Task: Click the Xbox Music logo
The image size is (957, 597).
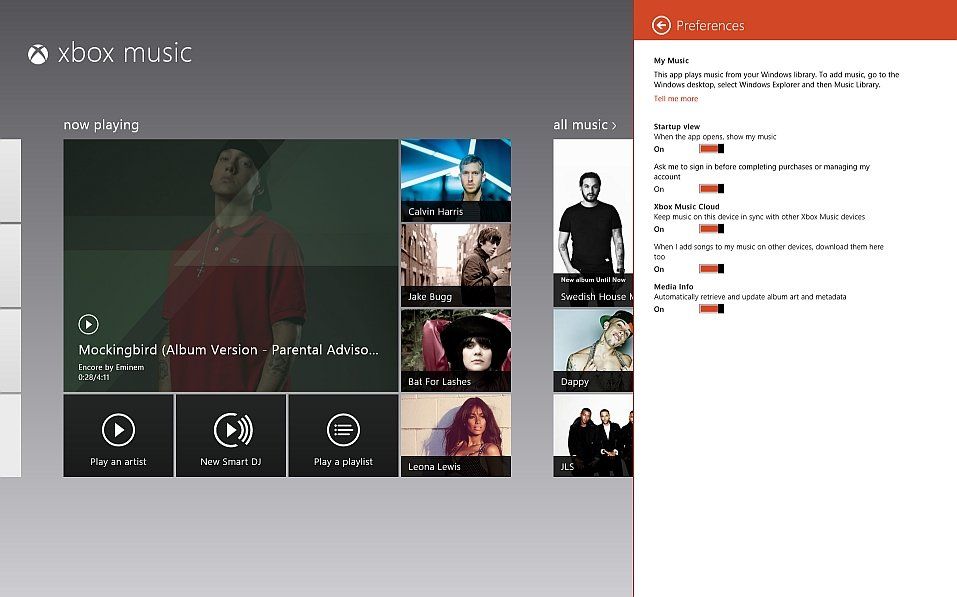Action: click(108, 53)
